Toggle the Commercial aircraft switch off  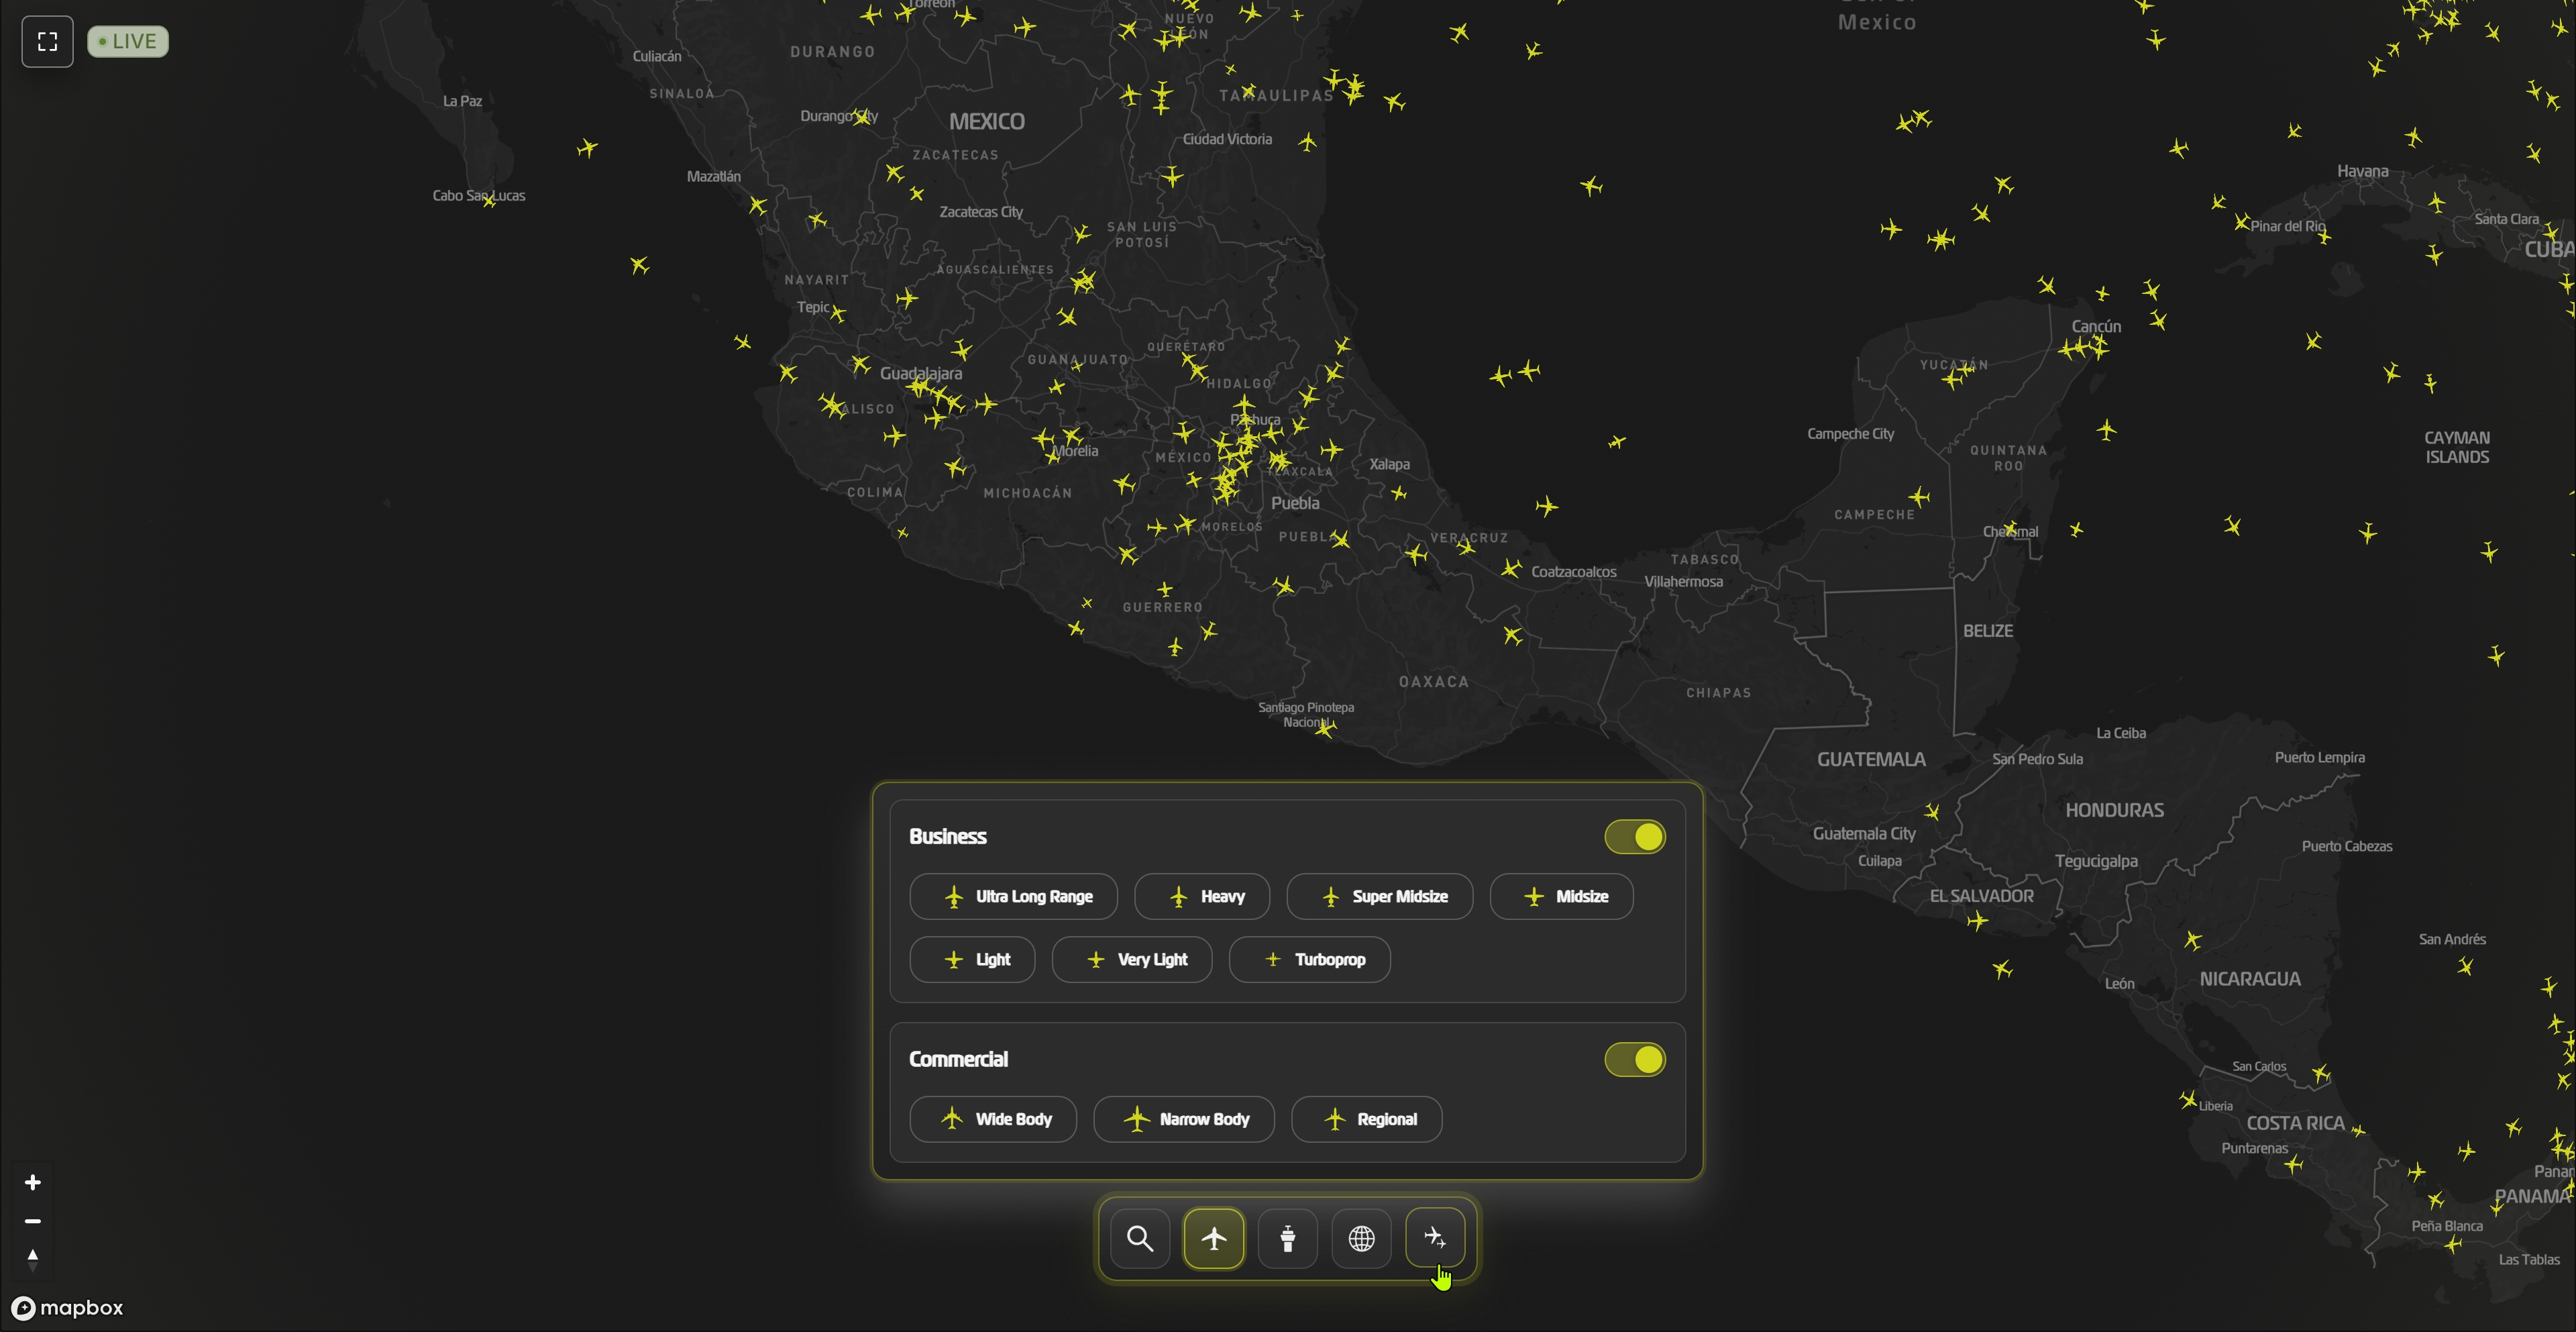coord(1634,1059)
